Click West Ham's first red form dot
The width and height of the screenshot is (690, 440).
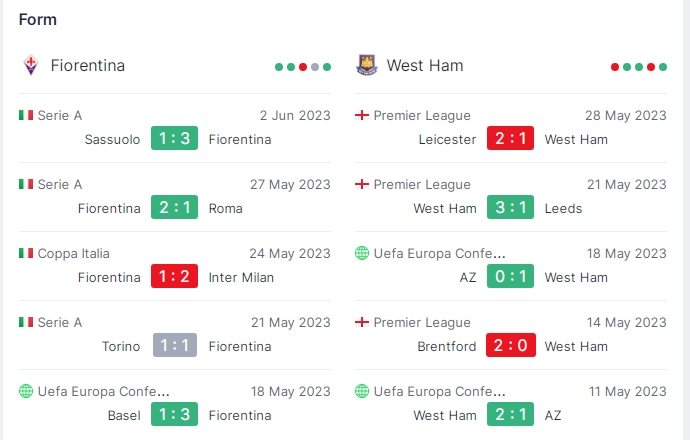click(615, 67)
